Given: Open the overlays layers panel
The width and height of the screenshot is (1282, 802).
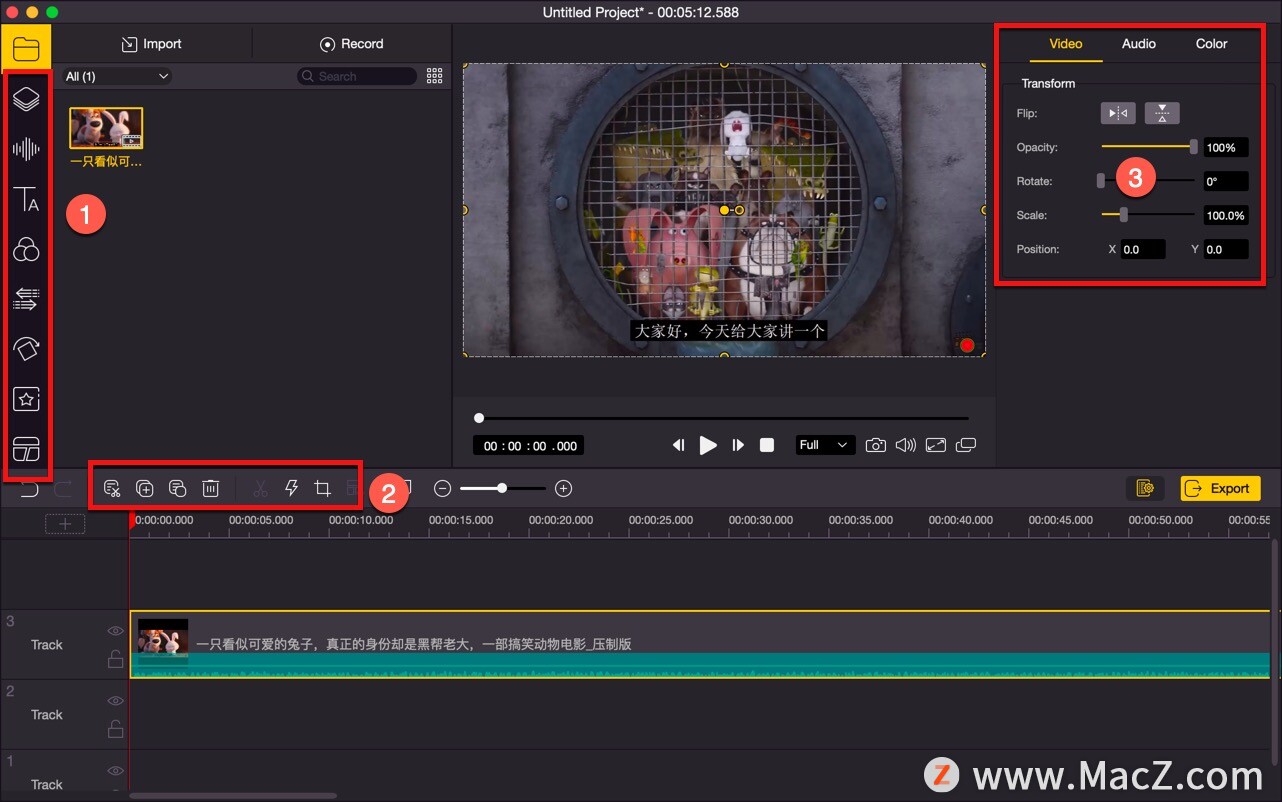Looking at the screenshot, I should tap(26, 98).
